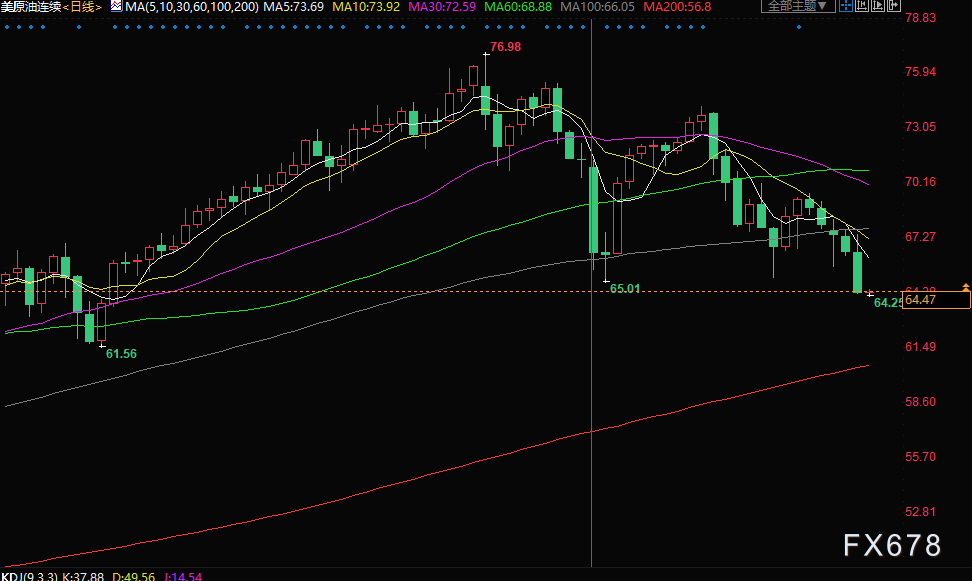This screenshot has width=972, height=581.
Task: Click the 67.27 price axis label
Action: 921,236
